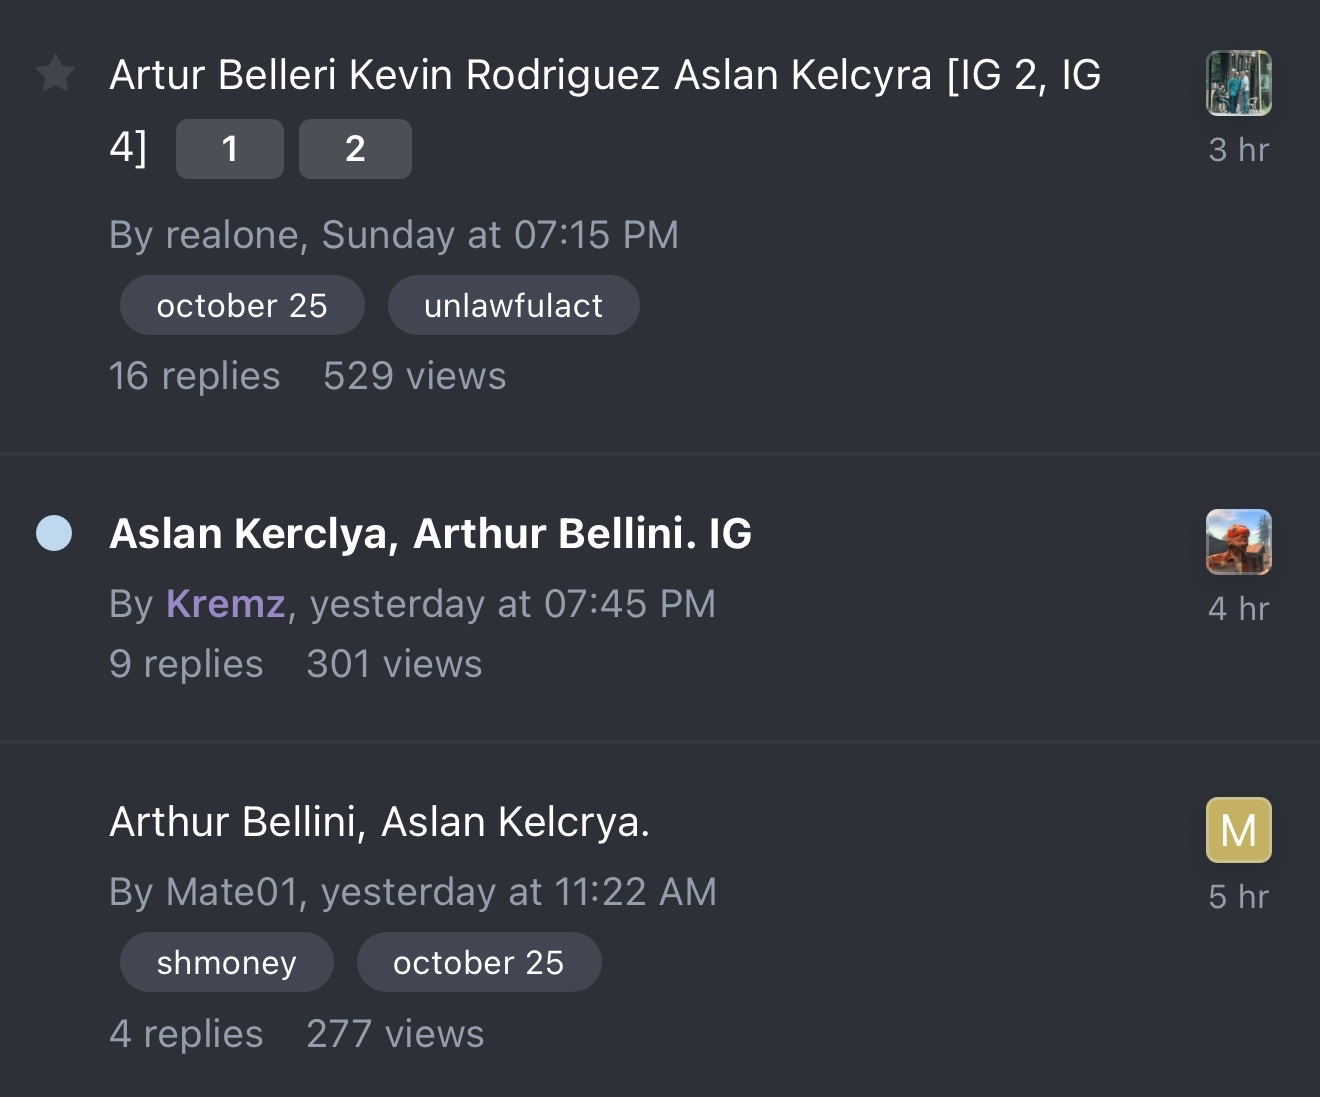Go to latest post from 5 hr ago
The width and height of the screenshot is (1320, 1097).
coord(1238,897)
